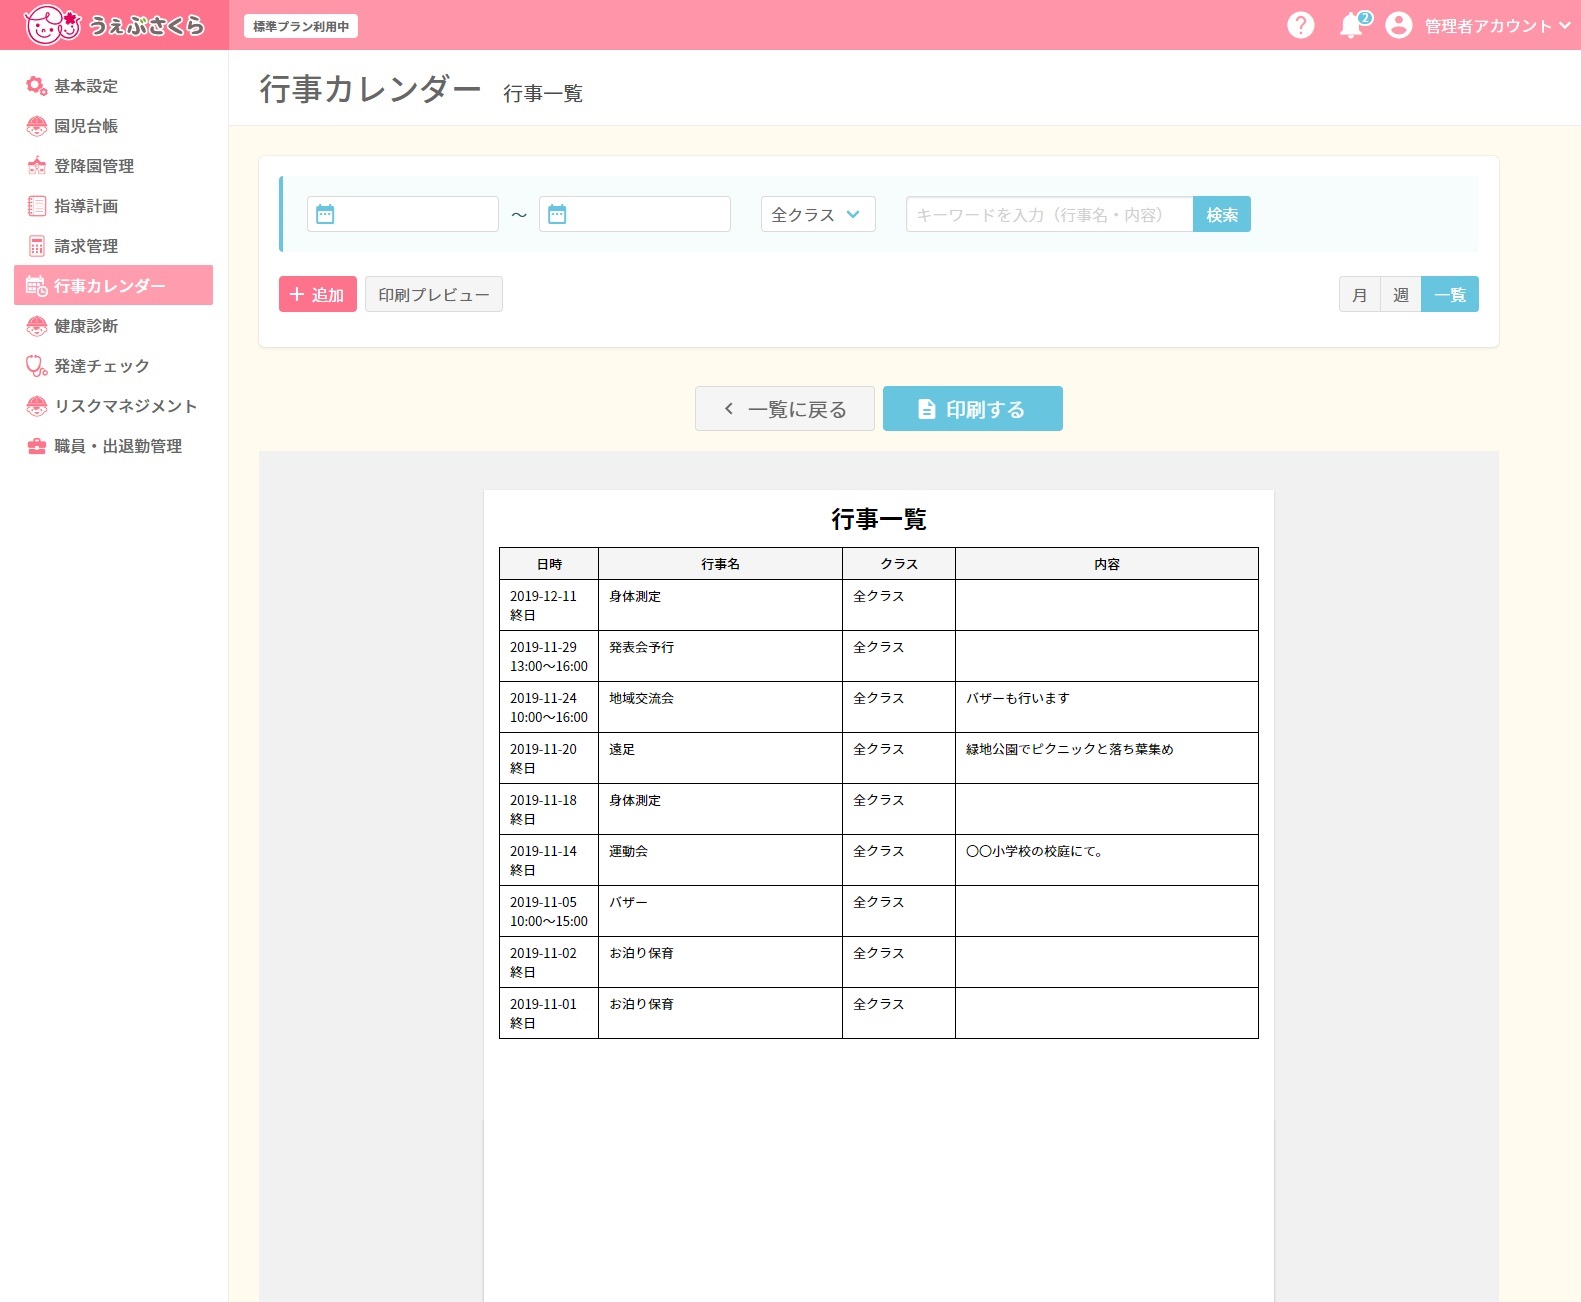Open リスクマネジメント menu item
1581x1302 pixels.
click(x=114, y=406)
